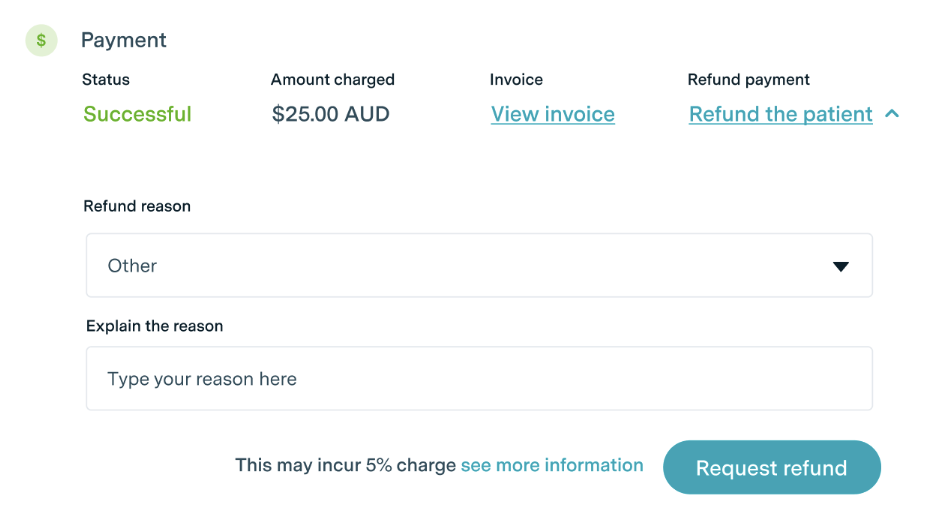Click the Invoice column label
This screenshot has width=942, height=527.
(x=516, y=79)
